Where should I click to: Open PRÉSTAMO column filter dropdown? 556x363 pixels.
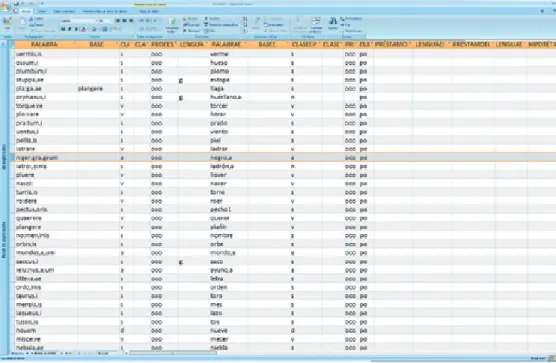(410, 44)
